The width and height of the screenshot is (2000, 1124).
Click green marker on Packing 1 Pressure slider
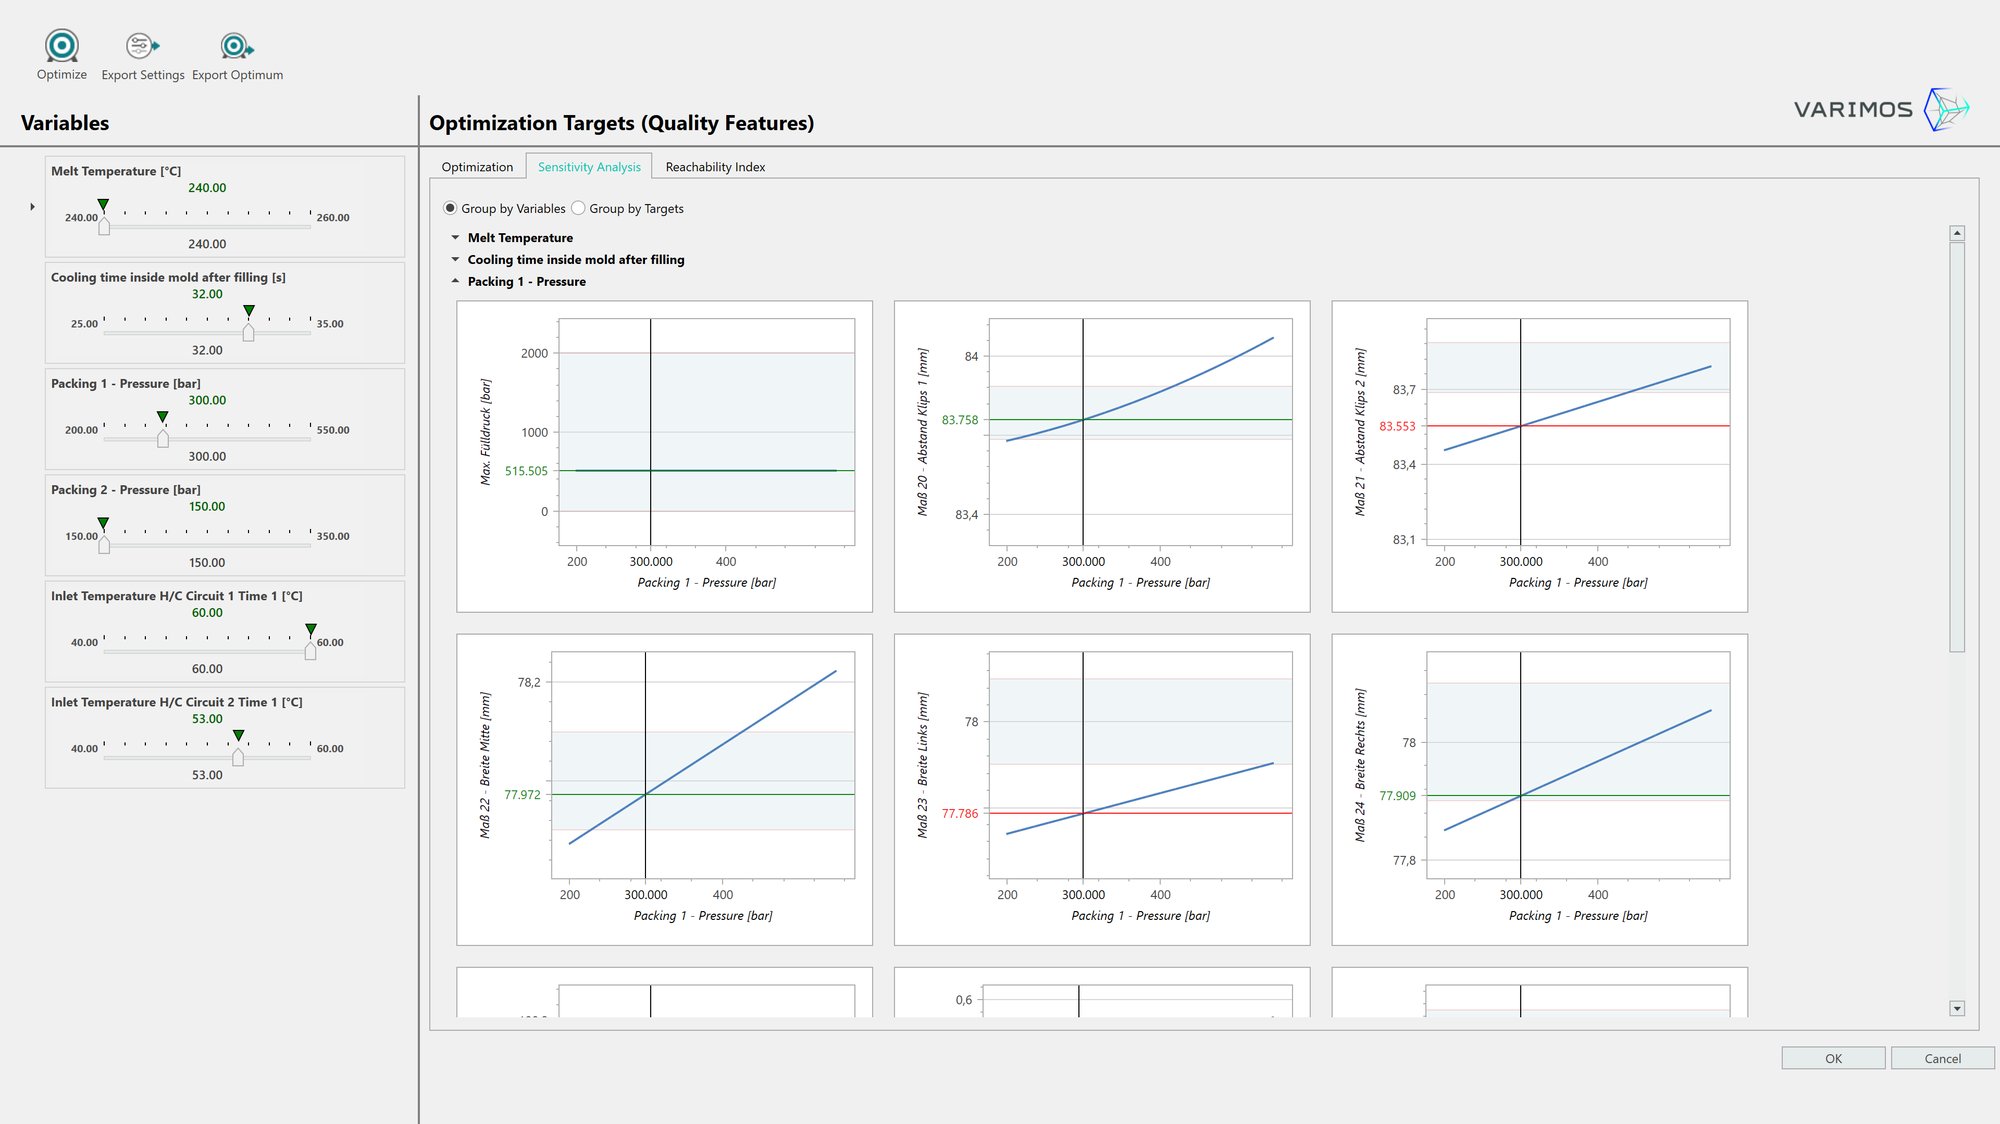tap(163, 417)
